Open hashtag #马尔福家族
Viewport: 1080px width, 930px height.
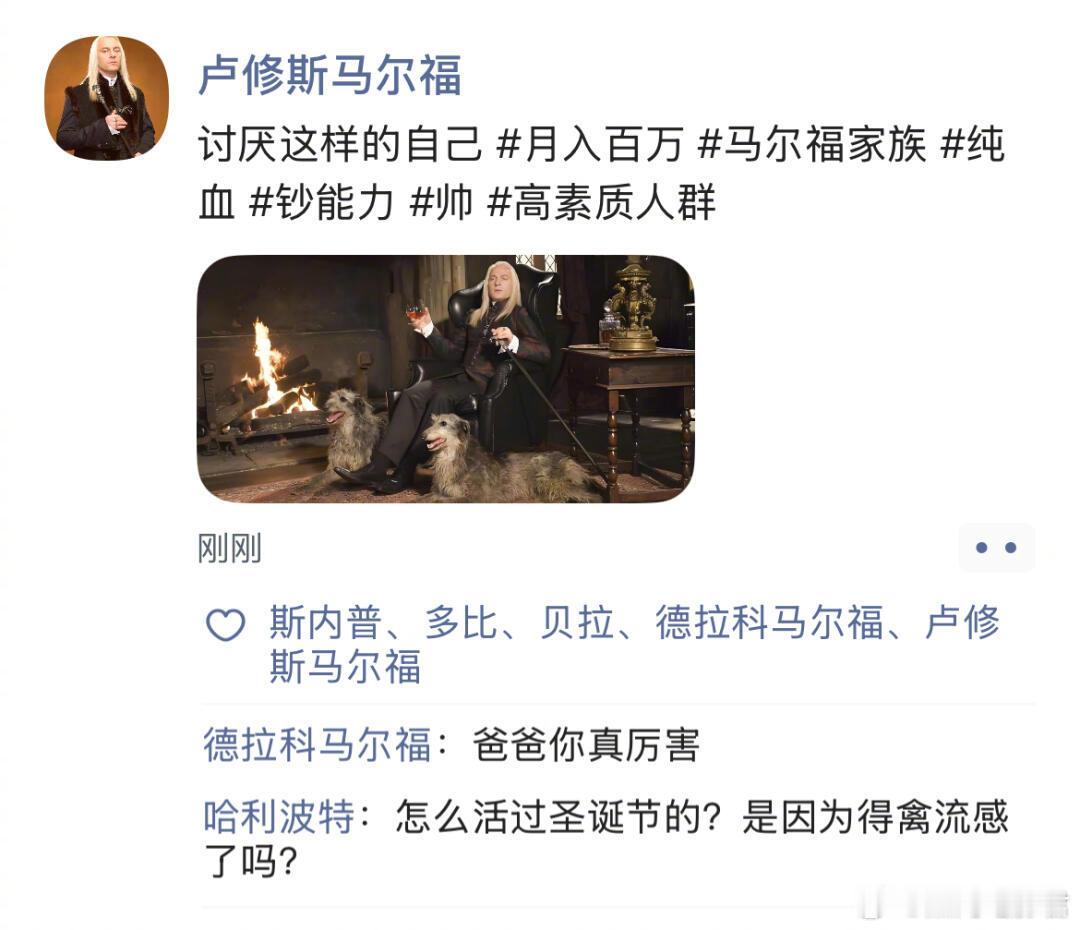(x=812, y=145)
